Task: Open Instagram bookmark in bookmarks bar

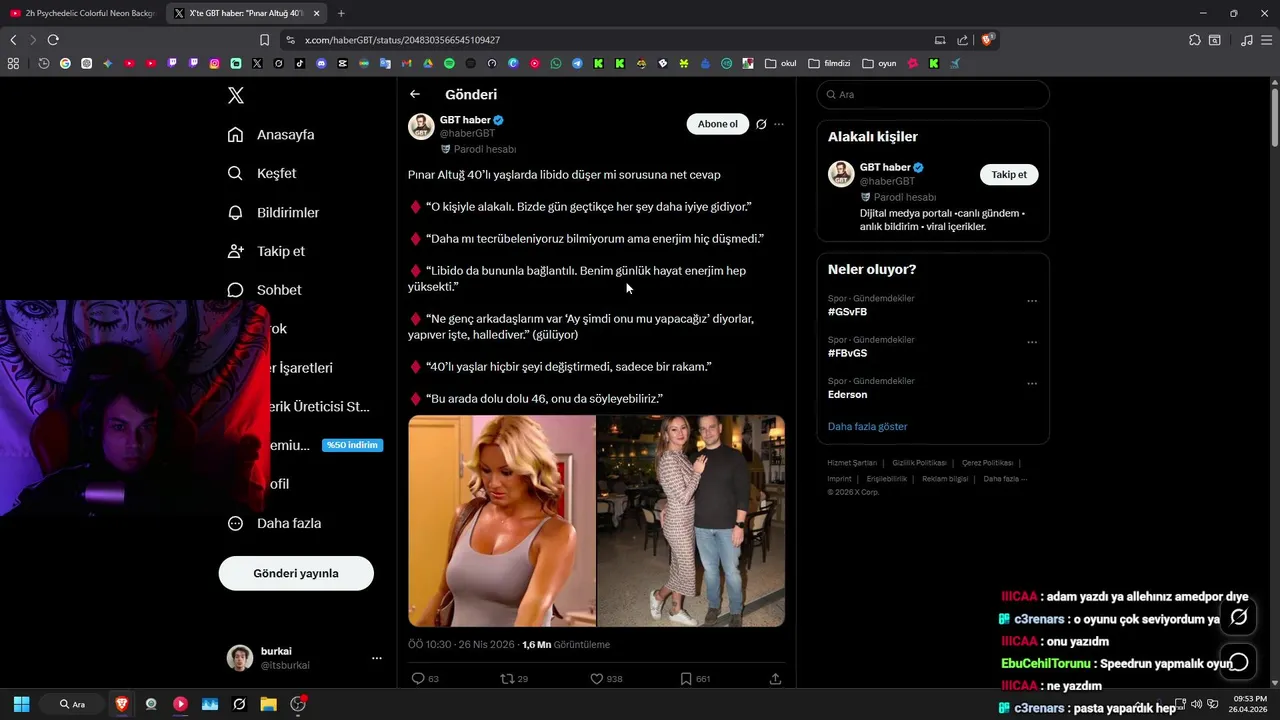Action: pyautogui.click(x=214, y=63)
